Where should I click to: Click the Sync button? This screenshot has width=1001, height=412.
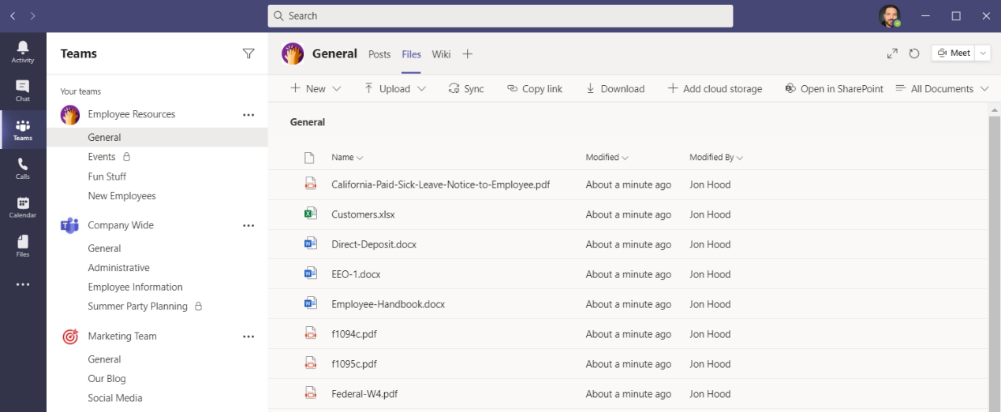coord(466,89)
